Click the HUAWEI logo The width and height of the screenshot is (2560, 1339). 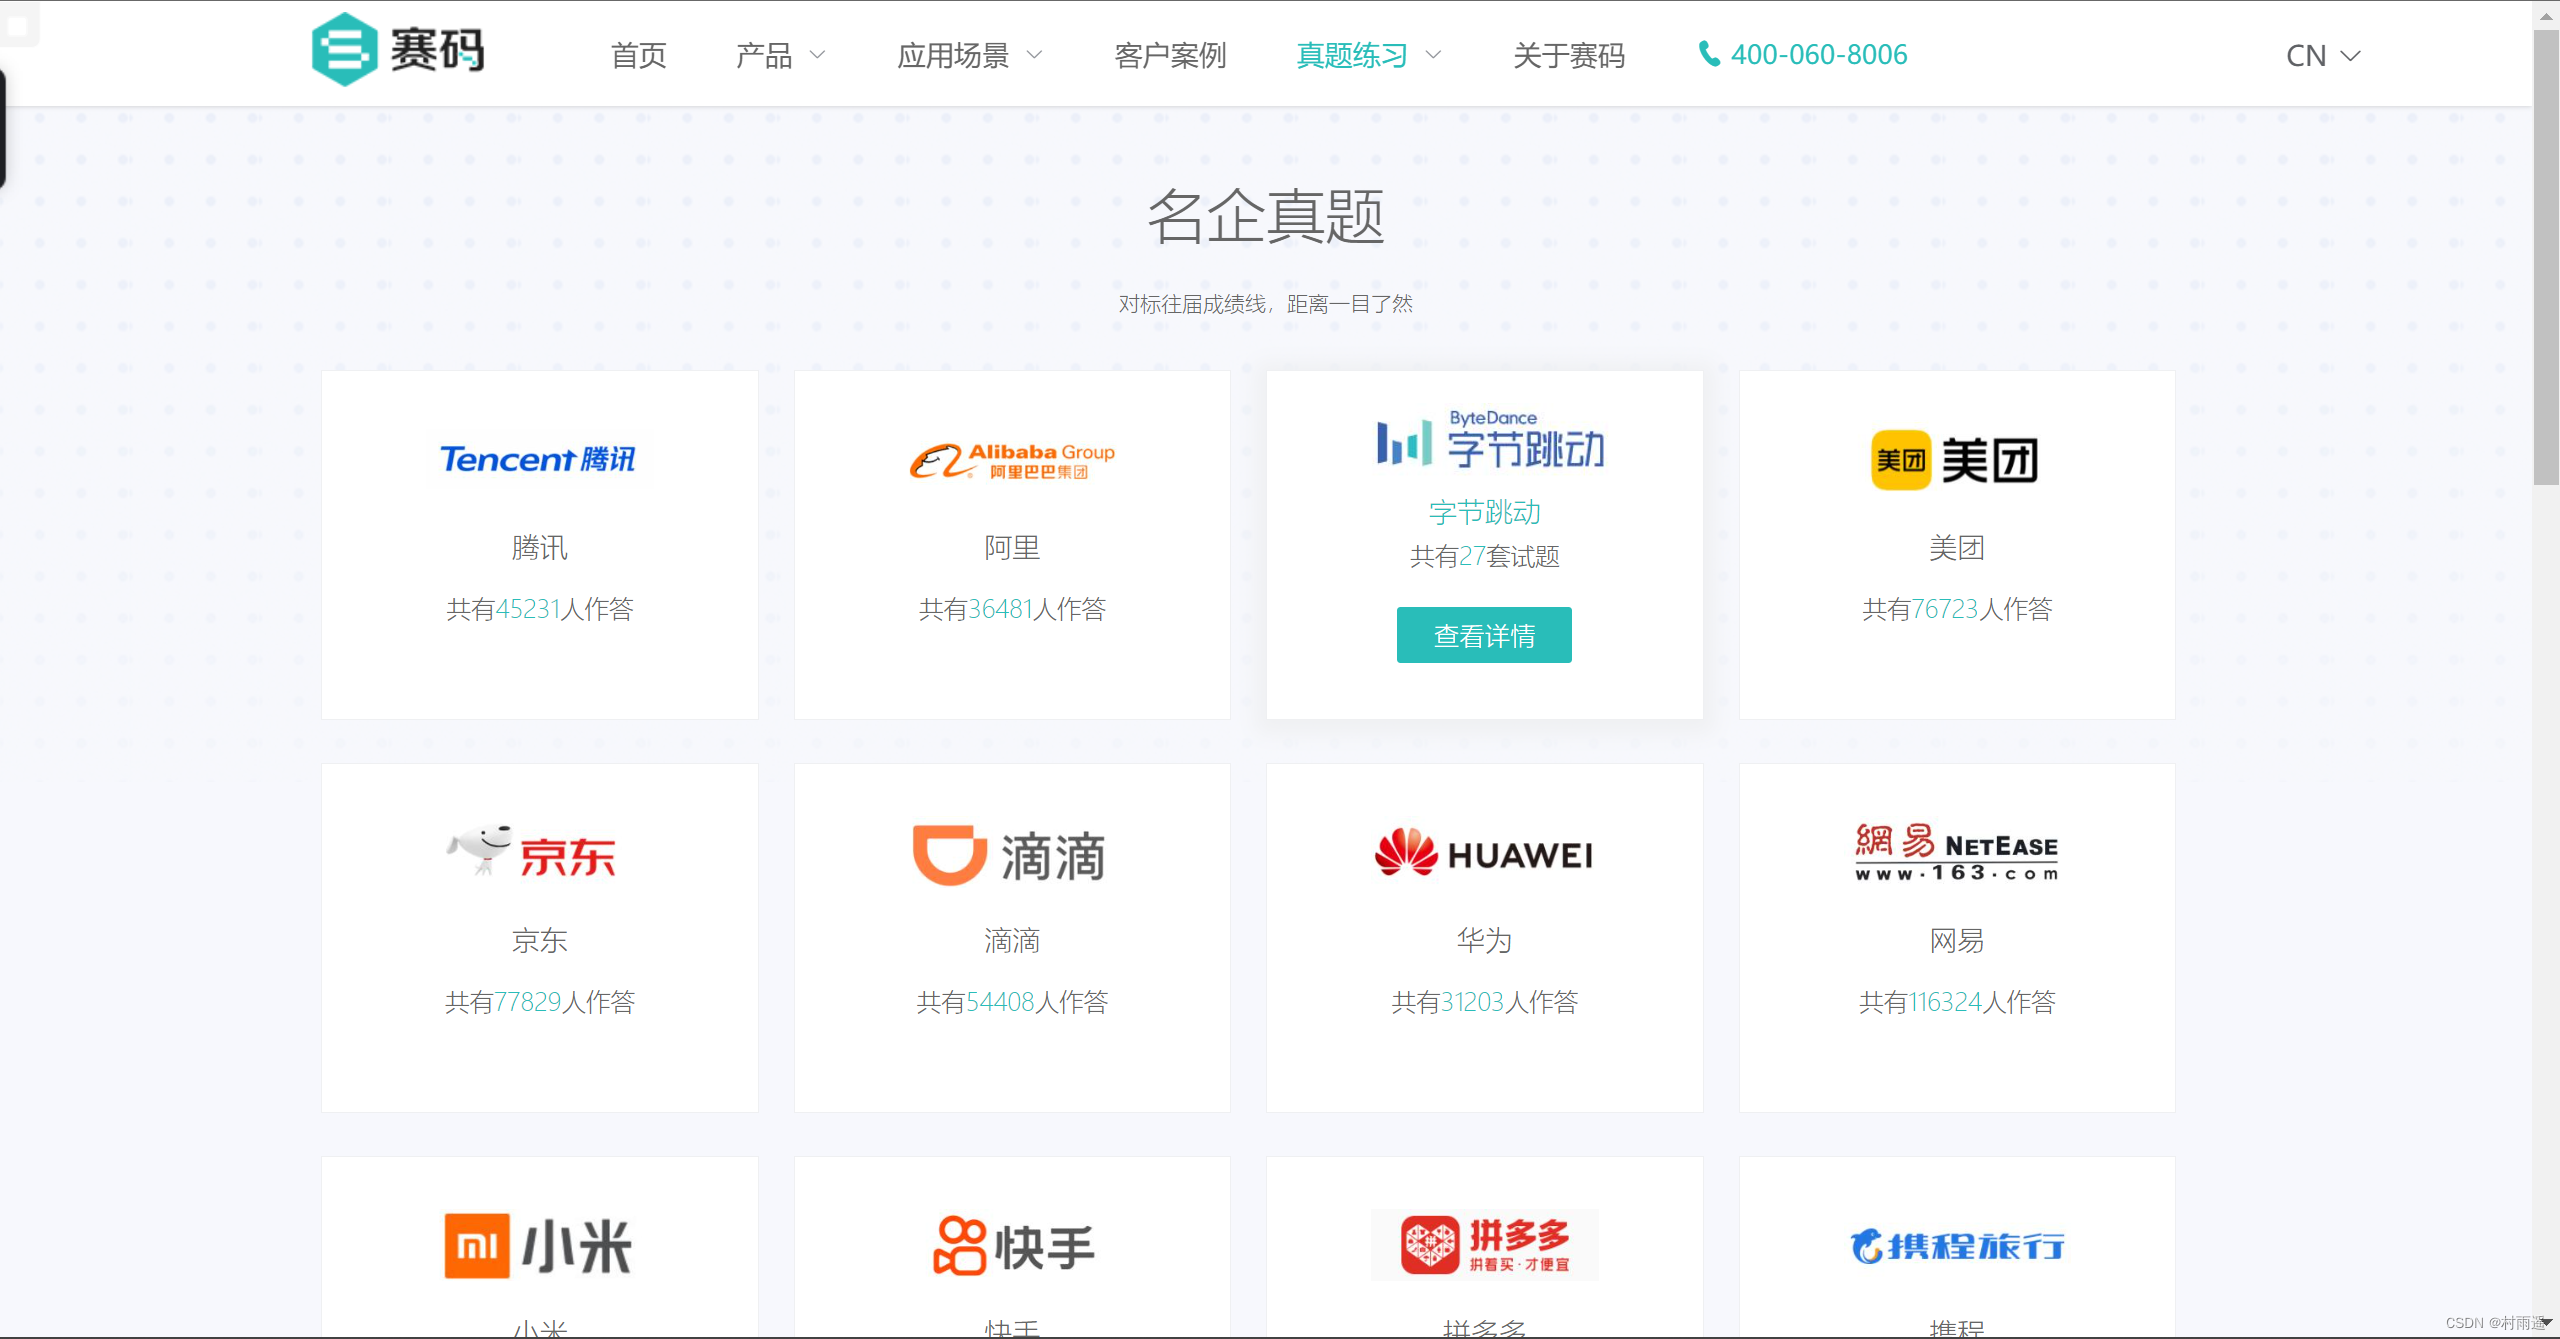[x=1484, y=854]
